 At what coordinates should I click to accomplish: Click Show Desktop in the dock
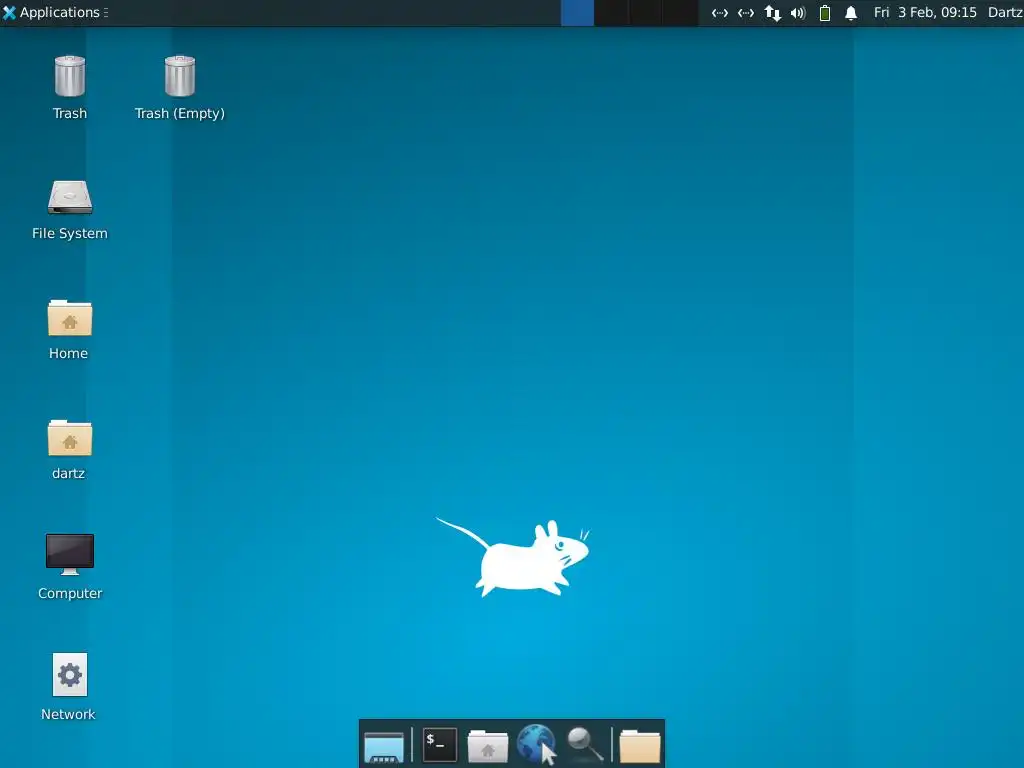(384, 746)
